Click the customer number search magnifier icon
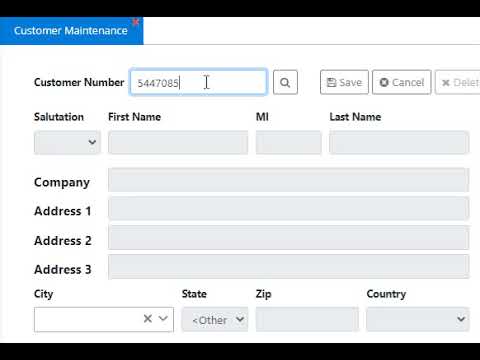This screenshot has width=480, height=360. [x=285, y=82]
